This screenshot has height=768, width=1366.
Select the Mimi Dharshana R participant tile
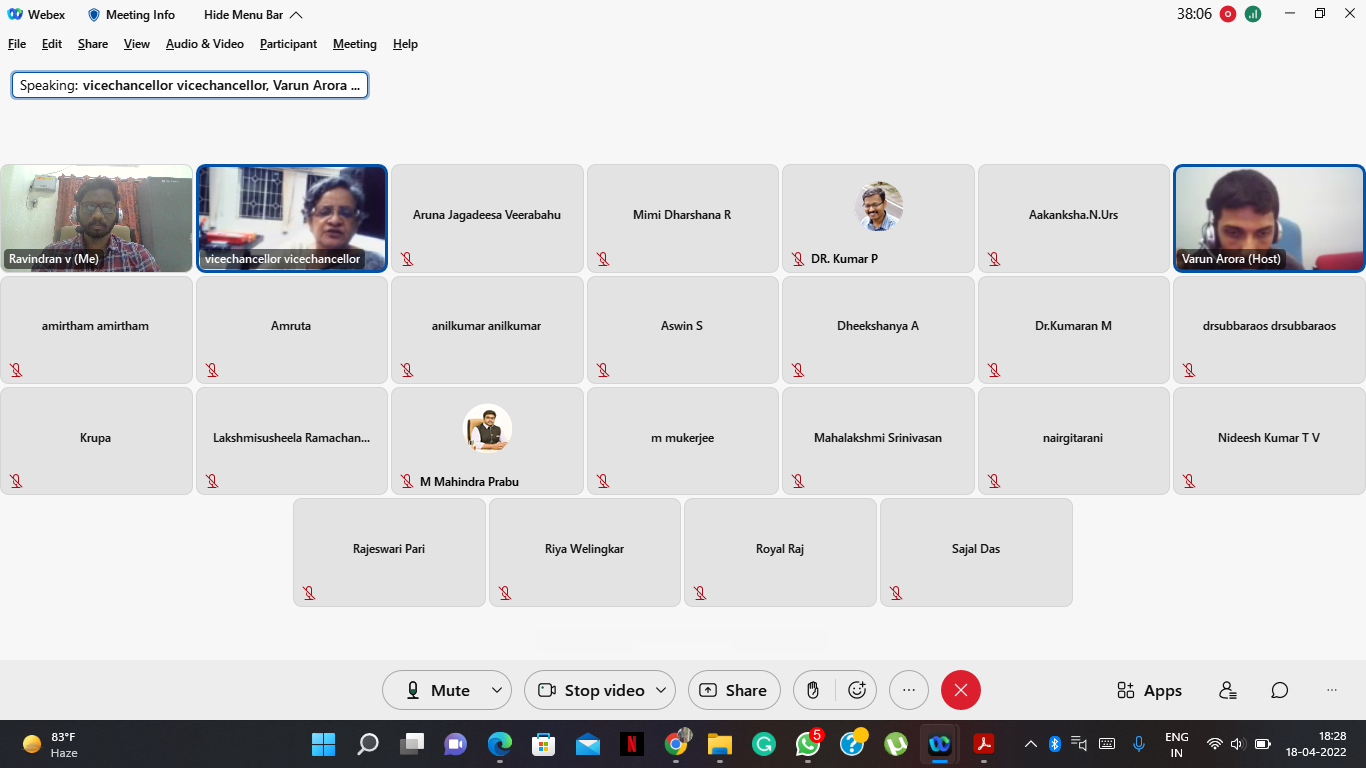click(x=683, y=218)
